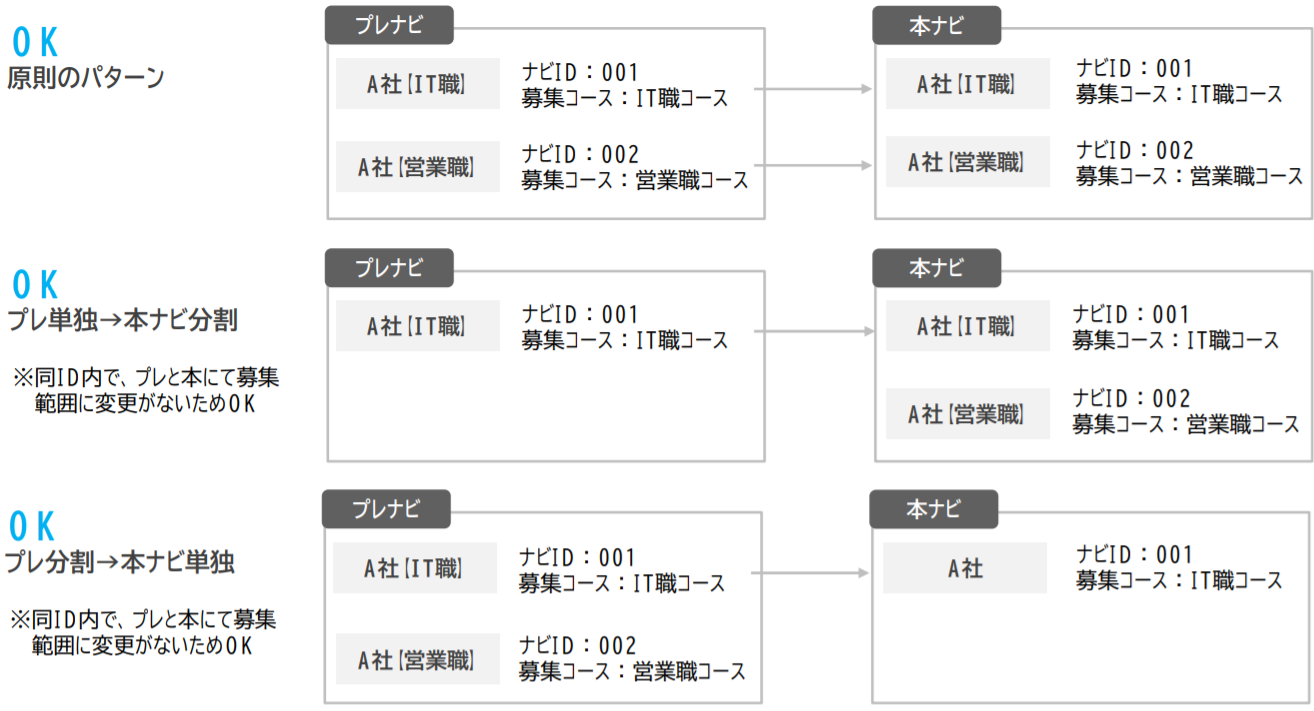
Task: Select A社[営業職] in the middle 本ナビ panel
Action: coord(967,413)
